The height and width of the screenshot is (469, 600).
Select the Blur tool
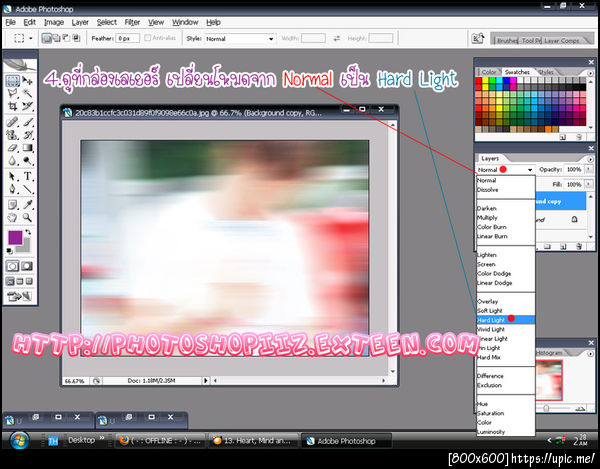[x=13, y=161]
